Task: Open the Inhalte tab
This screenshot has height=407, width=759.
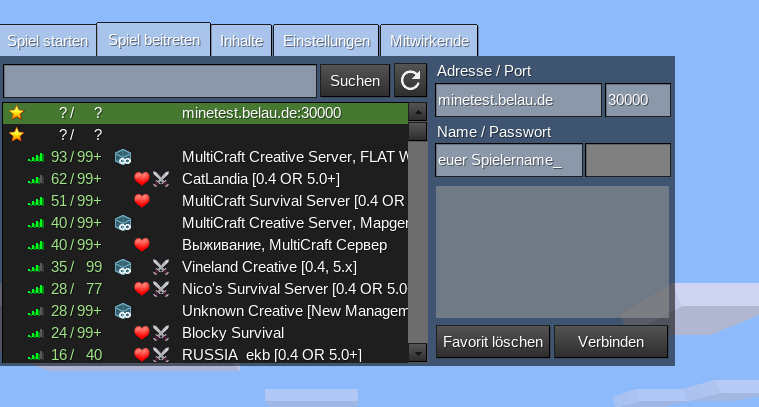Action: (241, 41)
